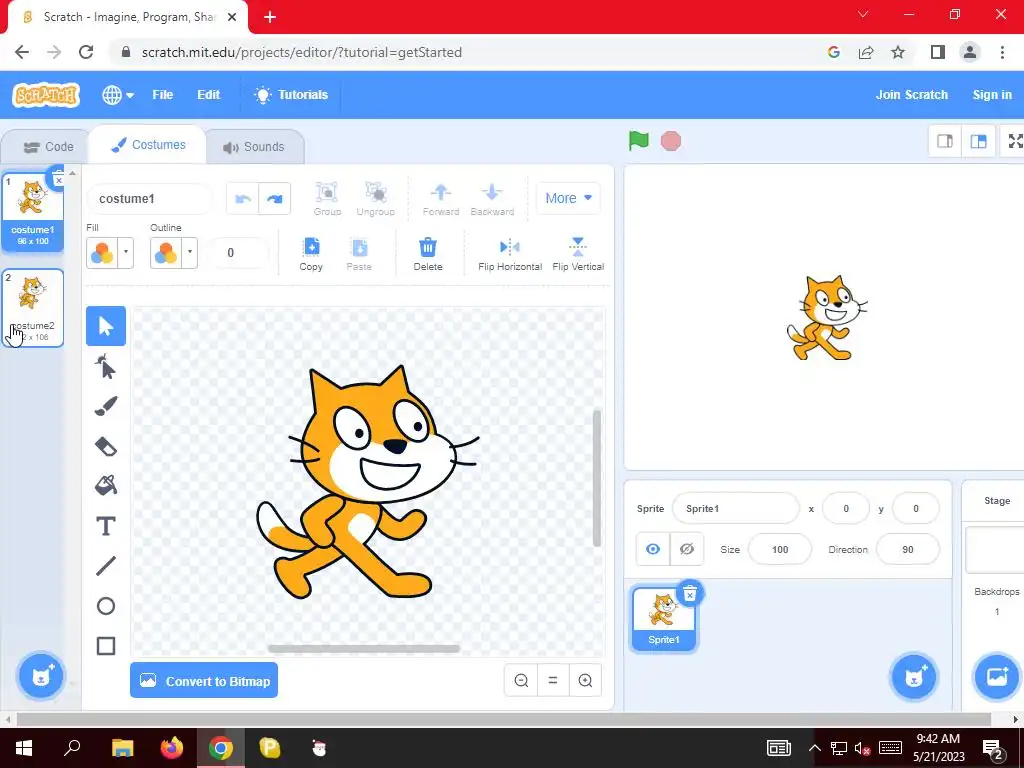Screen dimensions: 1024x768
Task: Hide the sprite with crossed-eye icon
Action: click(686, 549)
